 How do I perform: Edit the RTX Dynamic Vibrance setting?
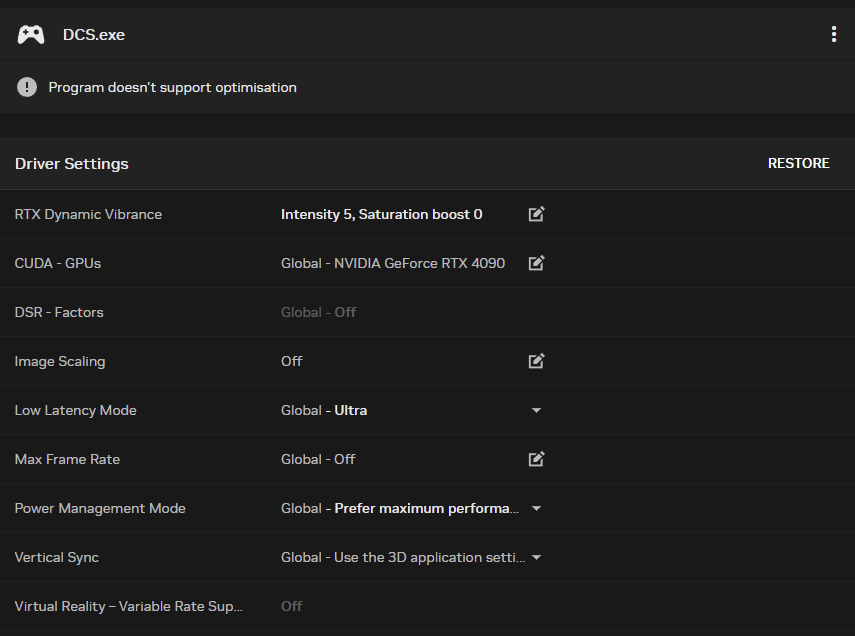pos(537,214)
